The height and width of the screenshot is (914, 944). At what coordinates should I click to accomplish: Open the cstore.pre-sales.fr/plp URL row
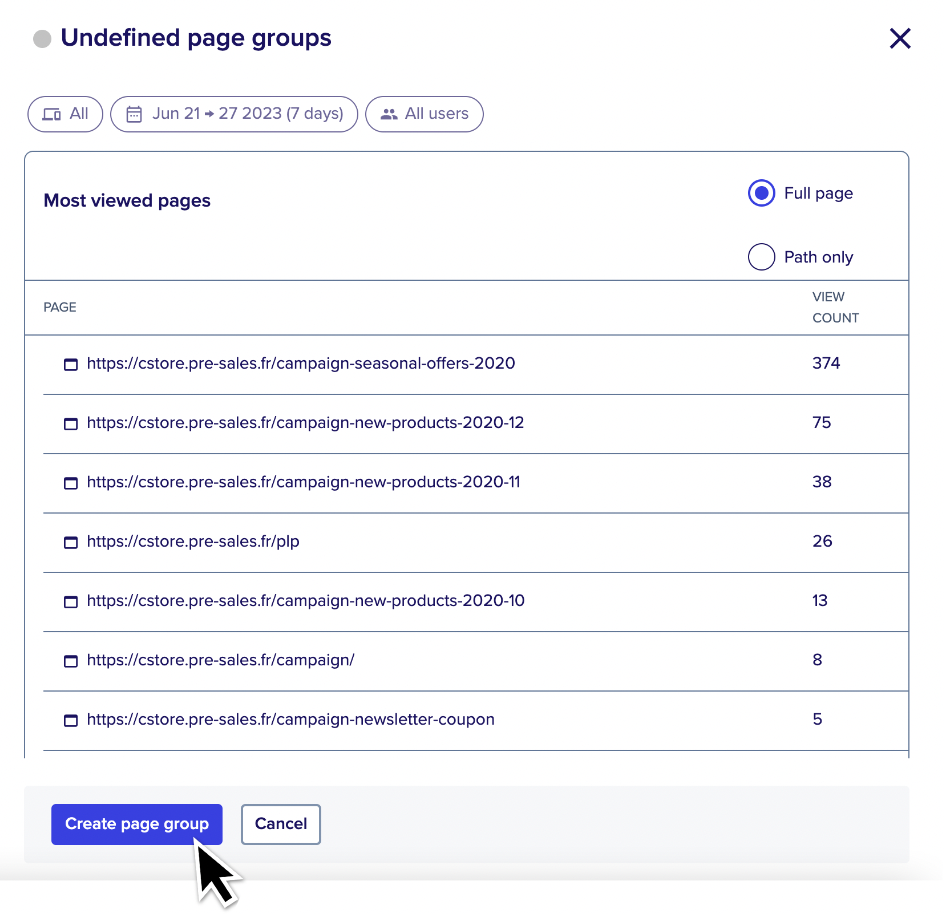pyautogui.click(x=476, y=542)
